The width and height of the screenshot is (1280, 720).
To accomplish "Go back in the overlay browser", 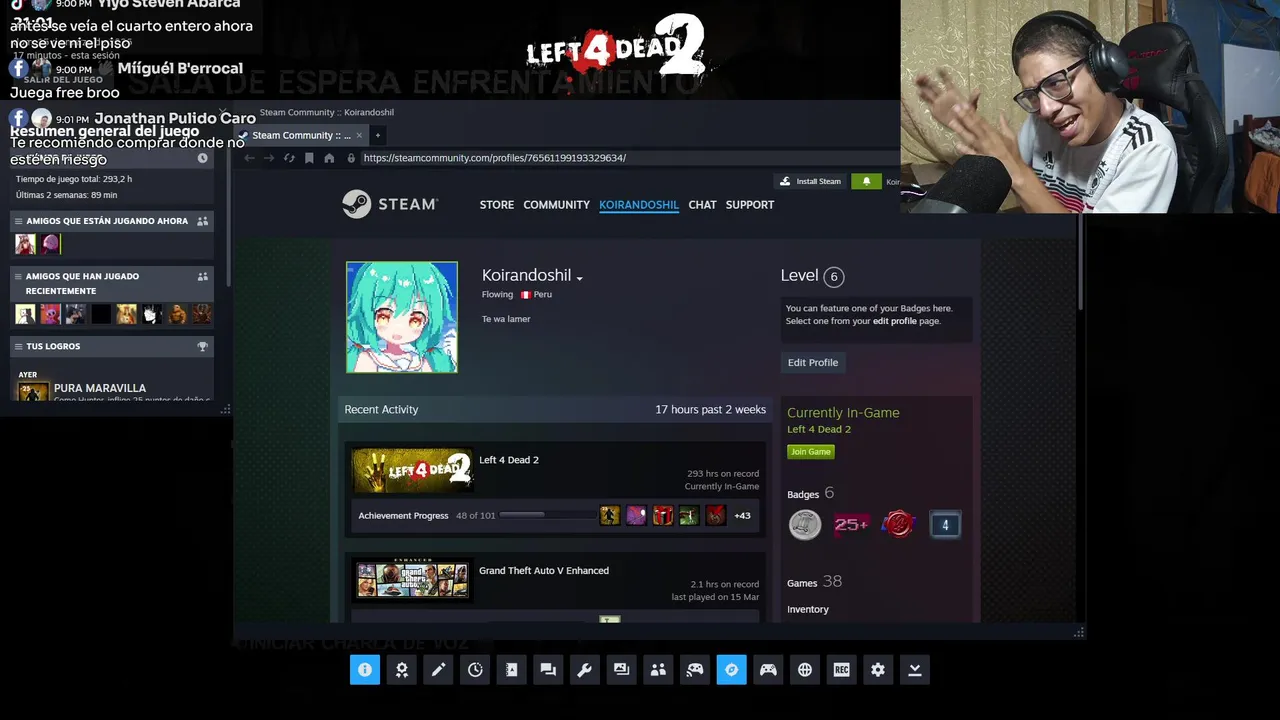I will click(249, 158).
